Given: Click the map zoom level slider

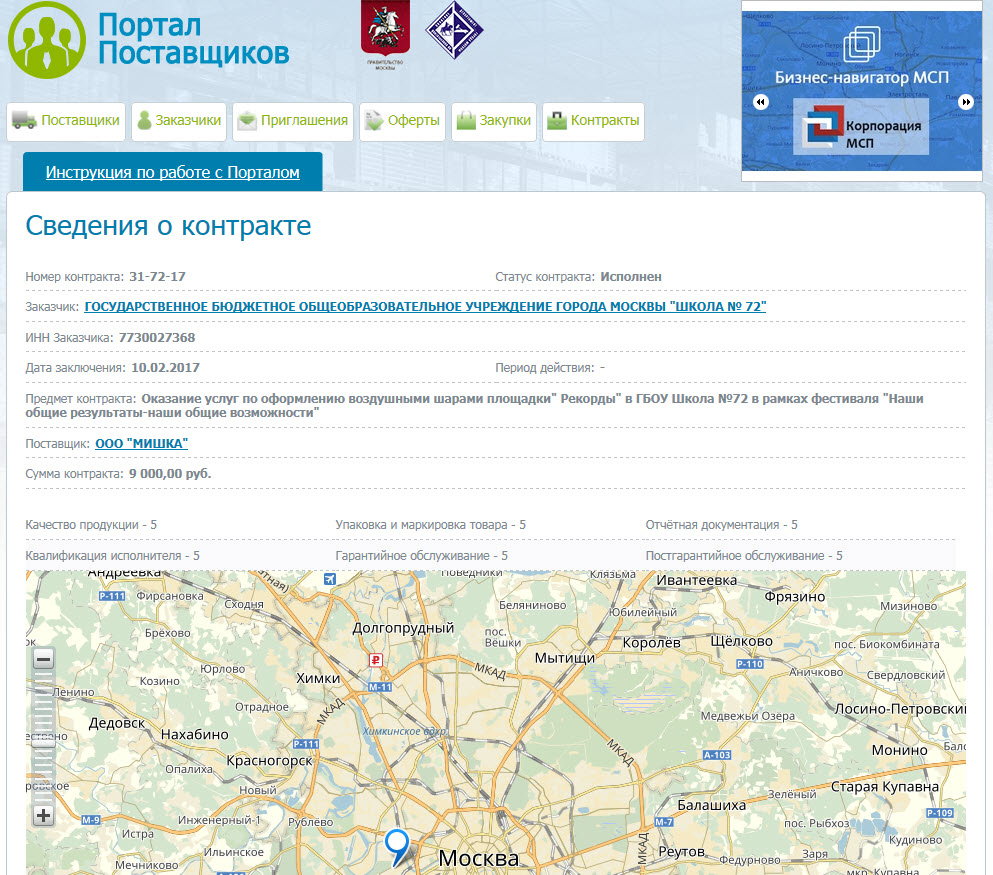Looking at the screenshot, I should [x=43, y=741].
